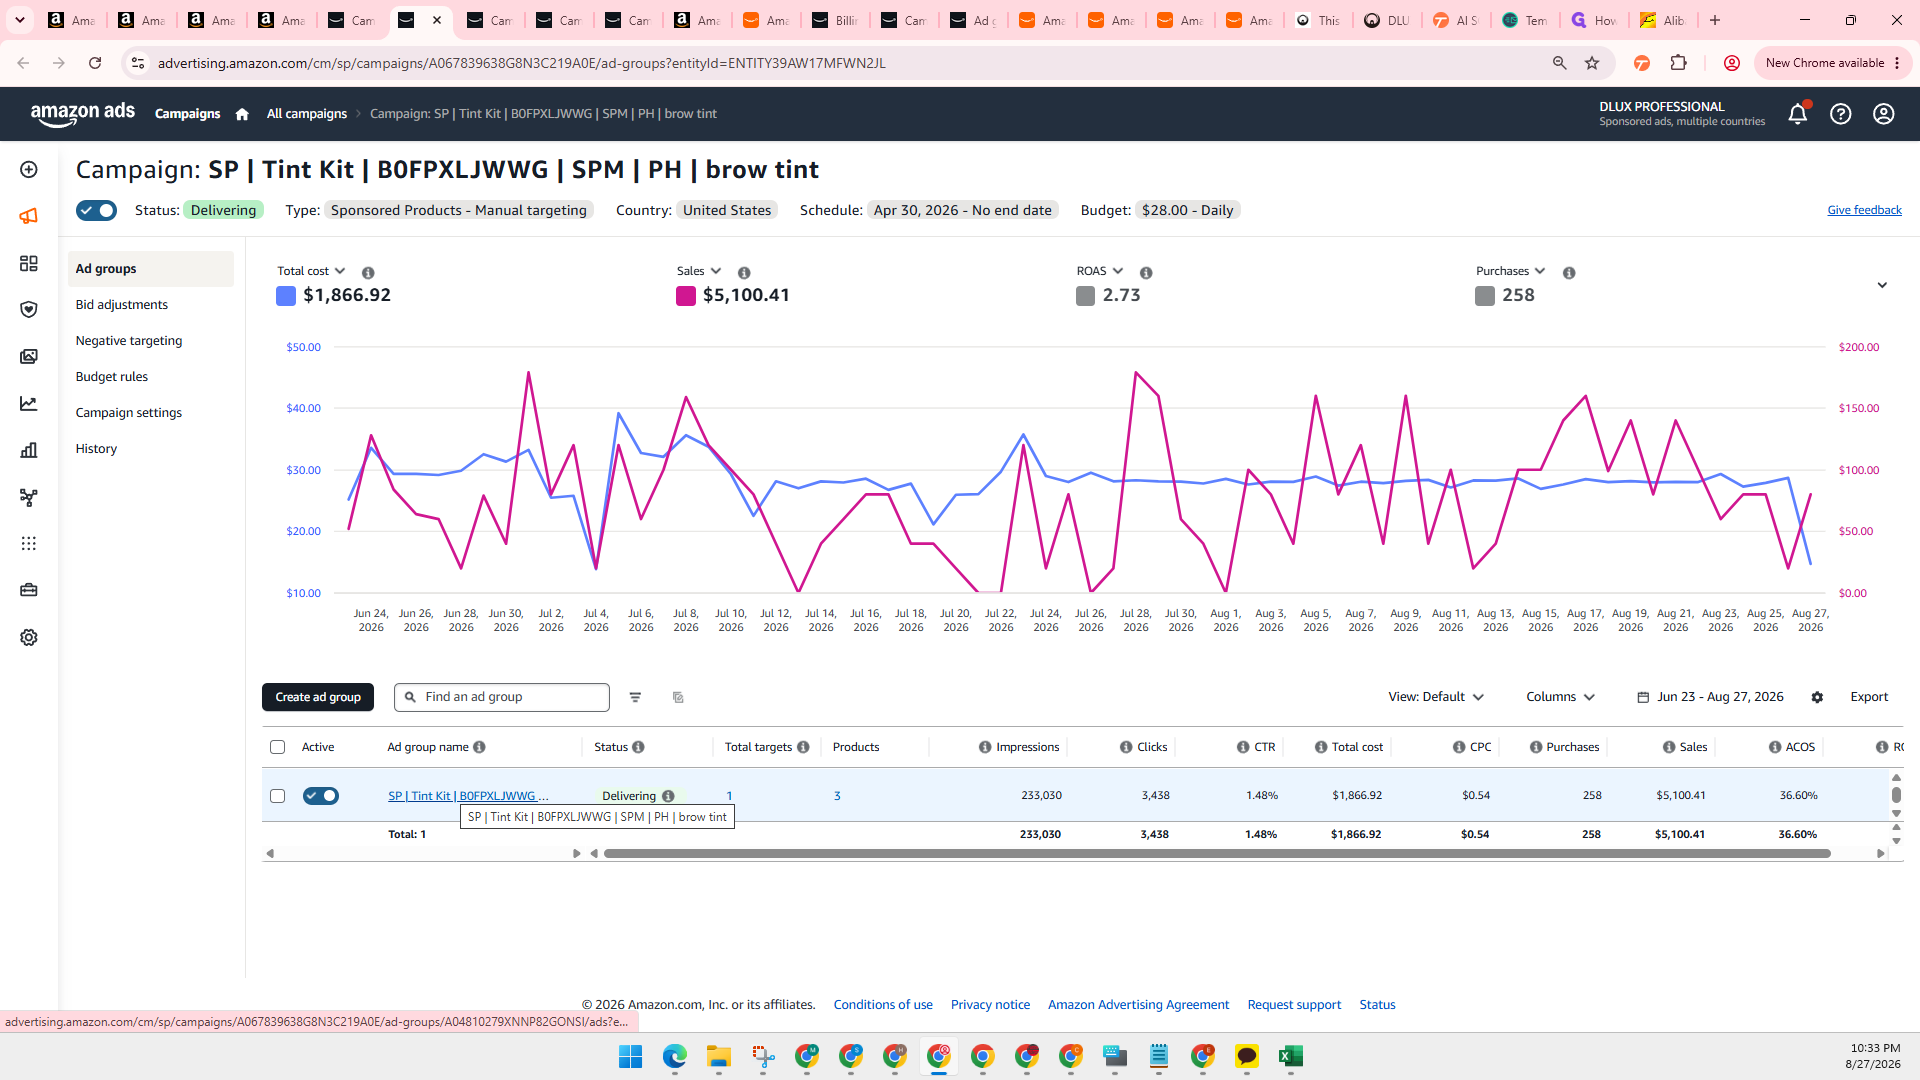Viewport: 1920px width, 1080px height.
Task: Click the blue Total cost color swatch
Action: (x=286, y=296)
